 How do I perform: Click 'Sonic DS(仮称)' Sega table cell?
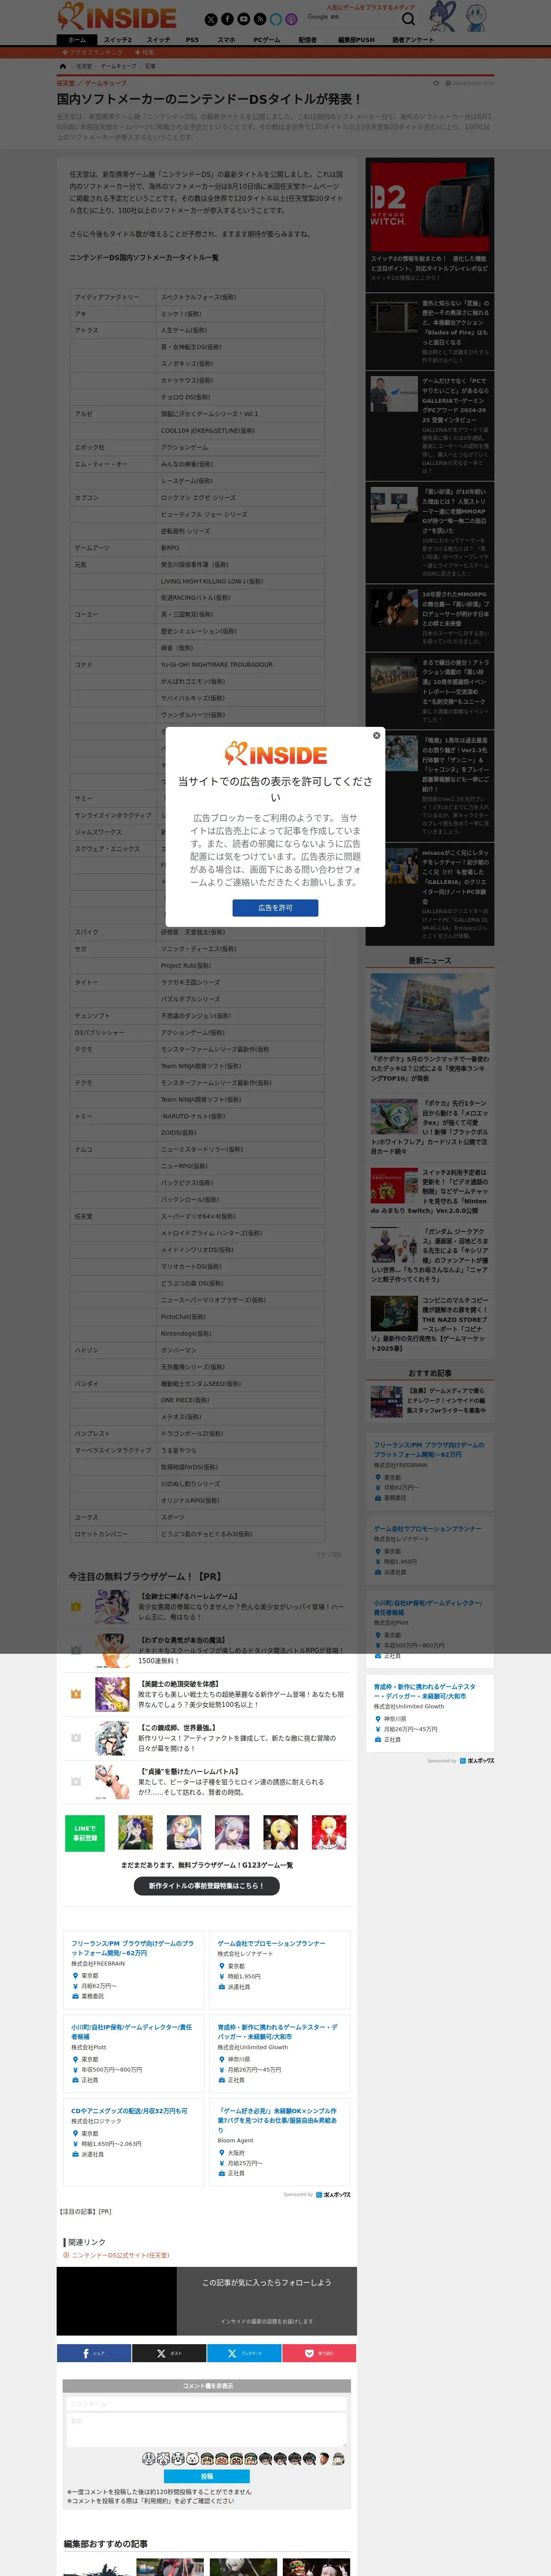(240, 948)
